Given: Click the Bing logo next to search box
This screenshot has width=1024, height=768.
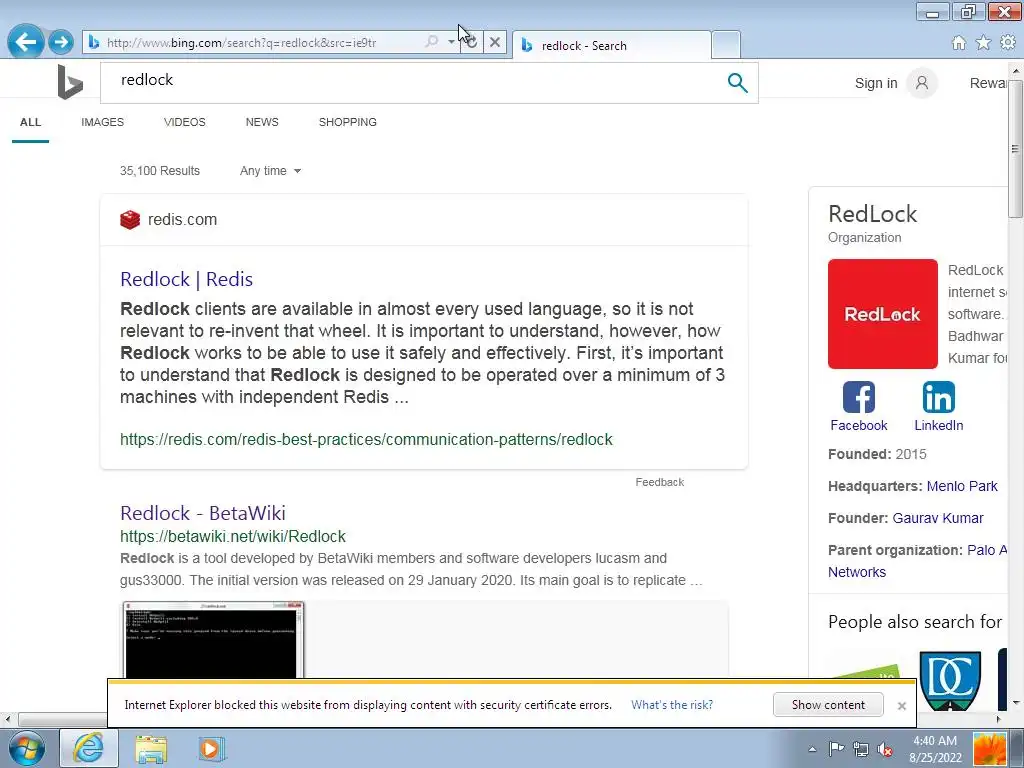Looking at the screenshot, I should tap(70, 82).
